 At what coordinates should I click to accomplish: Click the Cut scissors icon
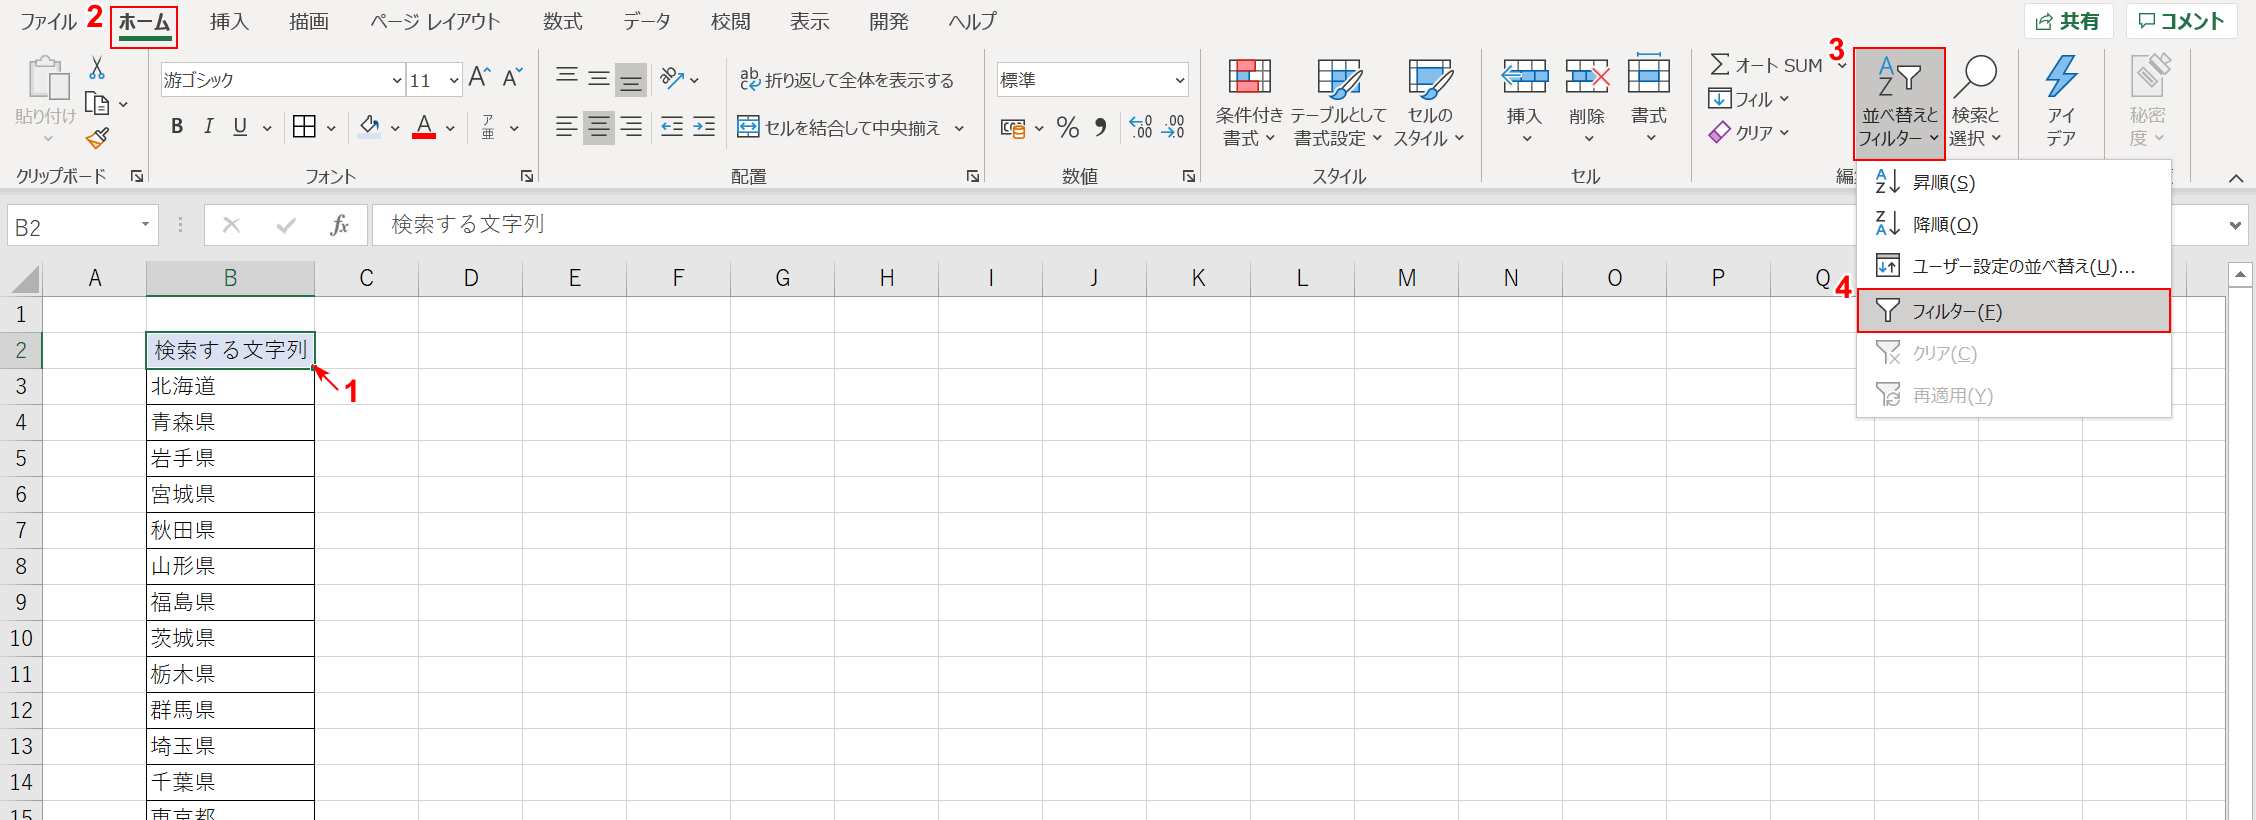(x=97, y=68)
